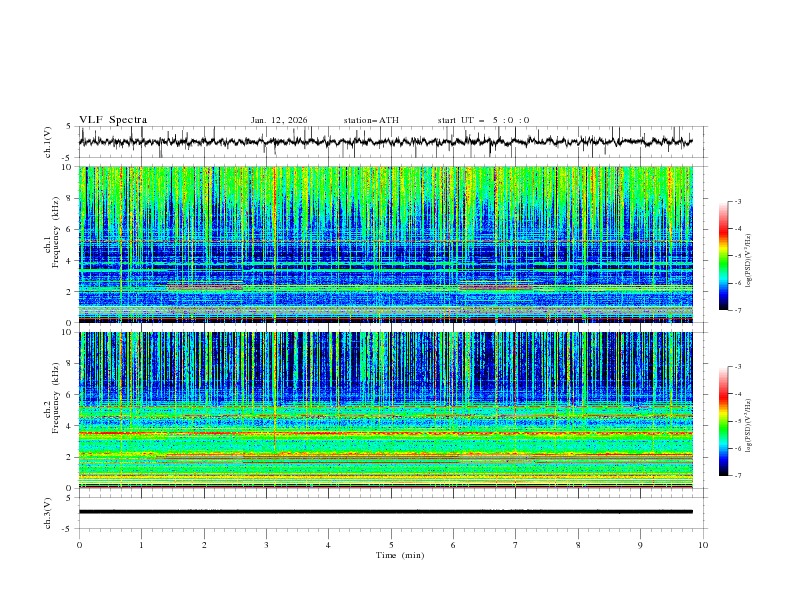Click the ch.1 voltage waveform trace
Image resolution: width=792 pixels, height=612 pixels.
click(385, 142)
